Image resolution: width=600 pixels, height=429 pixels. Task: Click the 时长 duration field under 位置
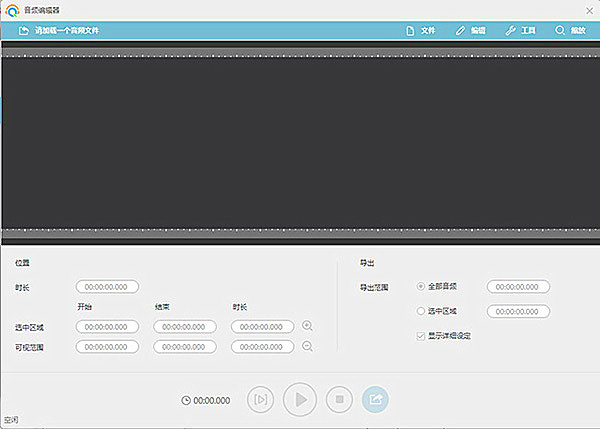click(x=107, y=287)
